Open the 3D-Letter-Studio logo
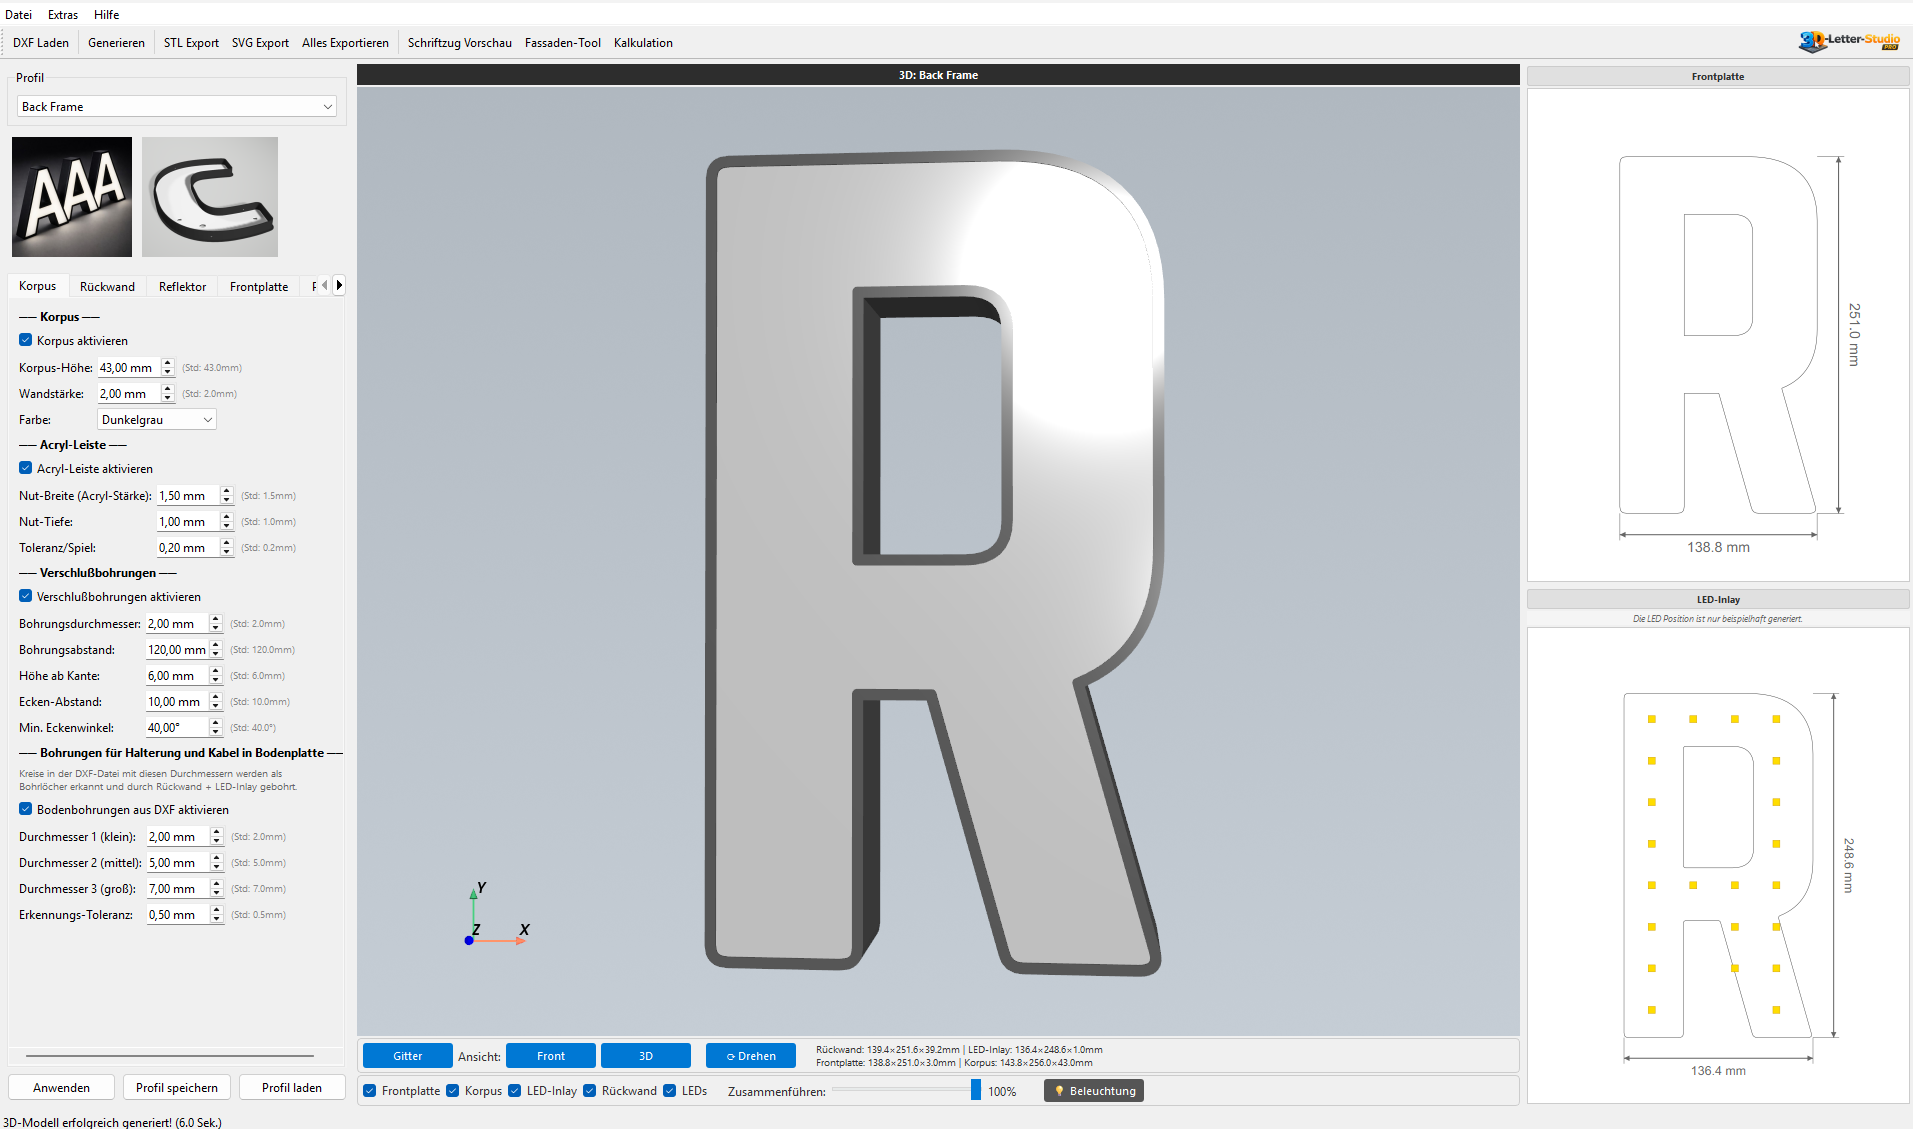Image resolution: width=1913 pixels, height=1129 pixels. point(1850,41)
